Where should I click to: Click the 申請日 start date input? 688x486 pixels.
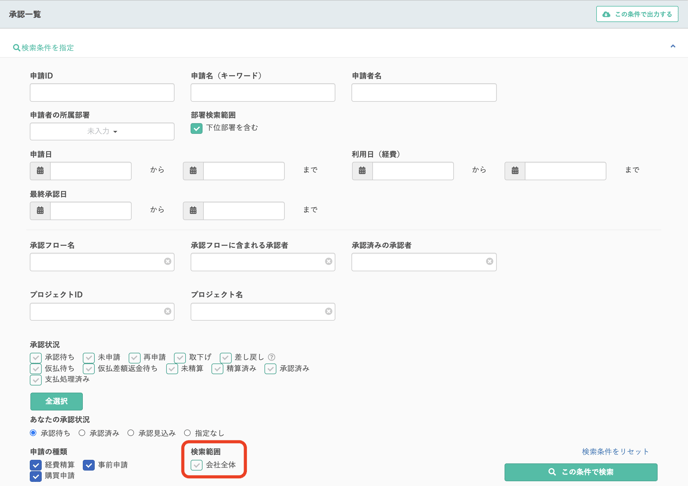click(91, 171)
